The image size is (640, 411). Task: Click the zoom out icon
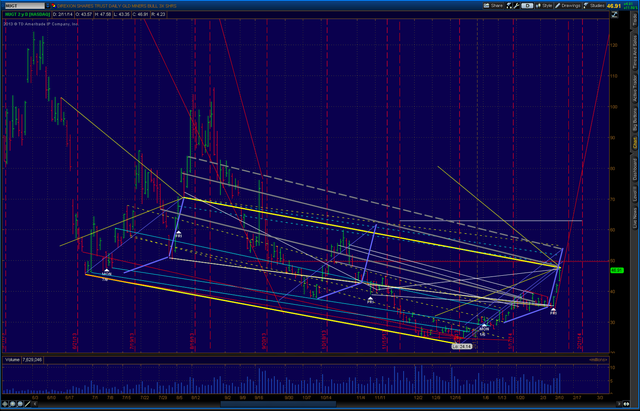tap(20, 404)
